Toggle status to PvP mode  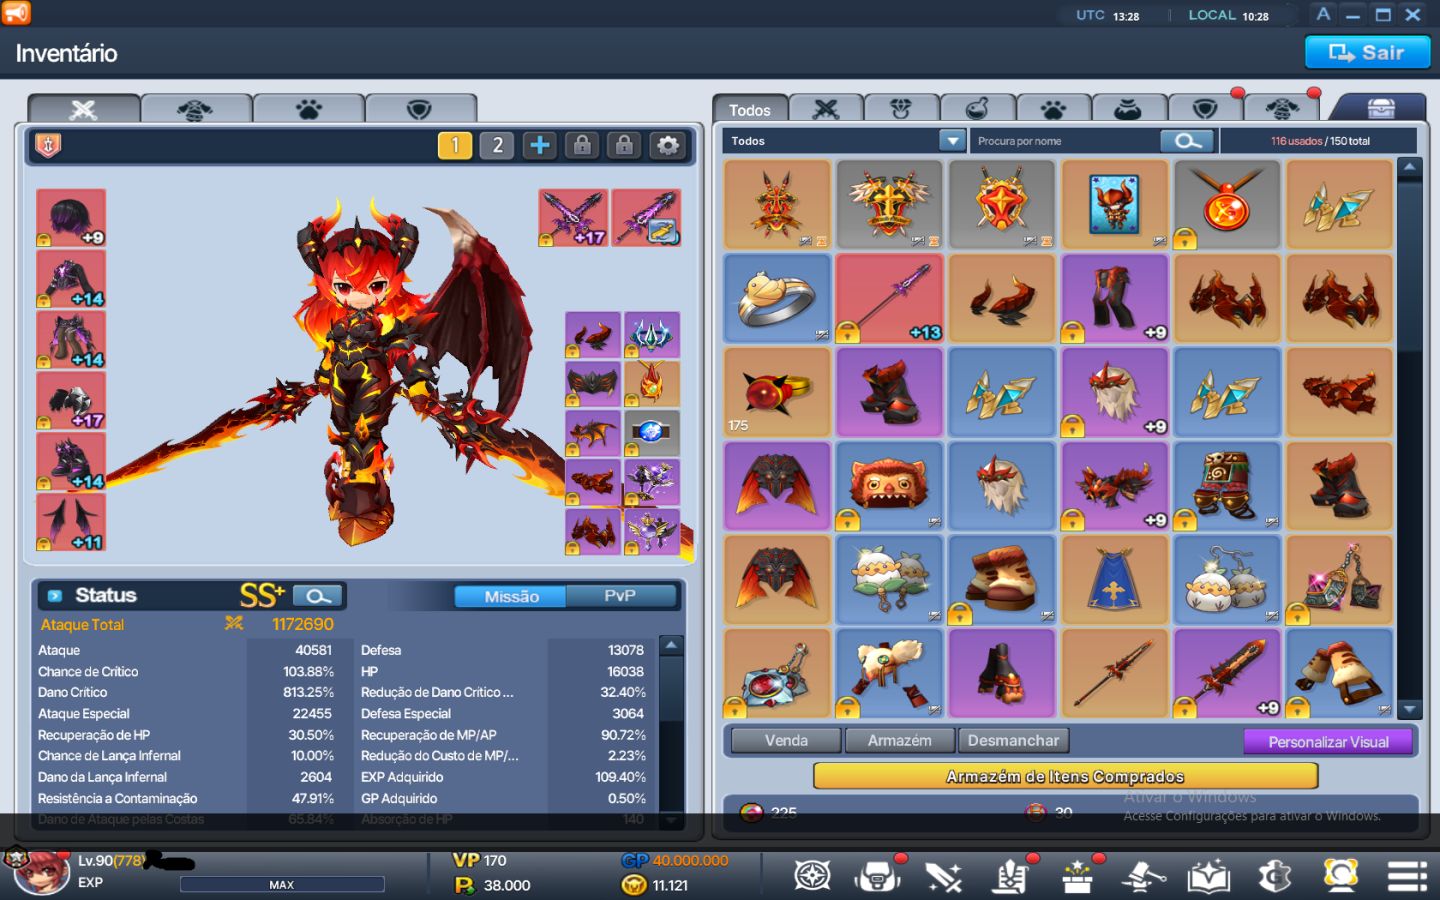point(620,596)
